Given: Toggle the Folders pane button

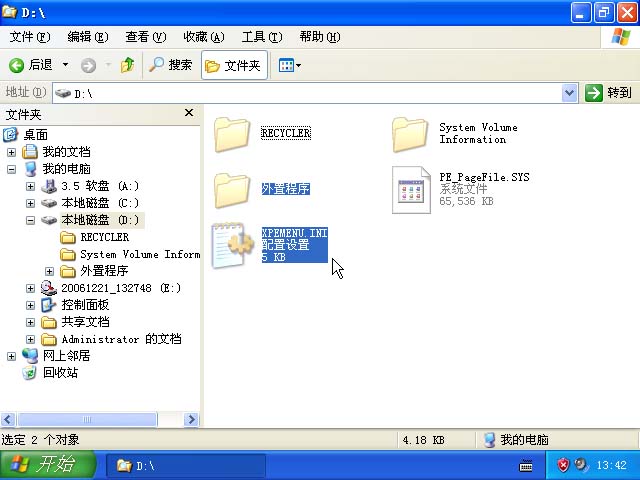Looking at the screenshot, I should click(x=234, y=65).
